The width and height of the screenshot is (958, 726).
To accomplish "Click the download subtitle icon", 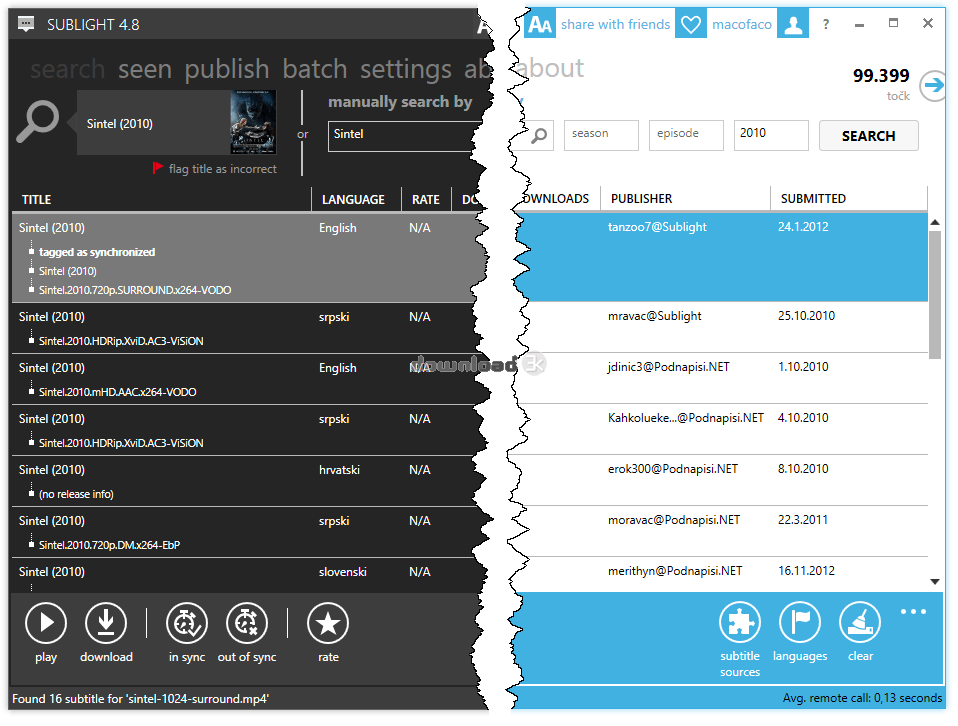I will [x=106, y=623].
